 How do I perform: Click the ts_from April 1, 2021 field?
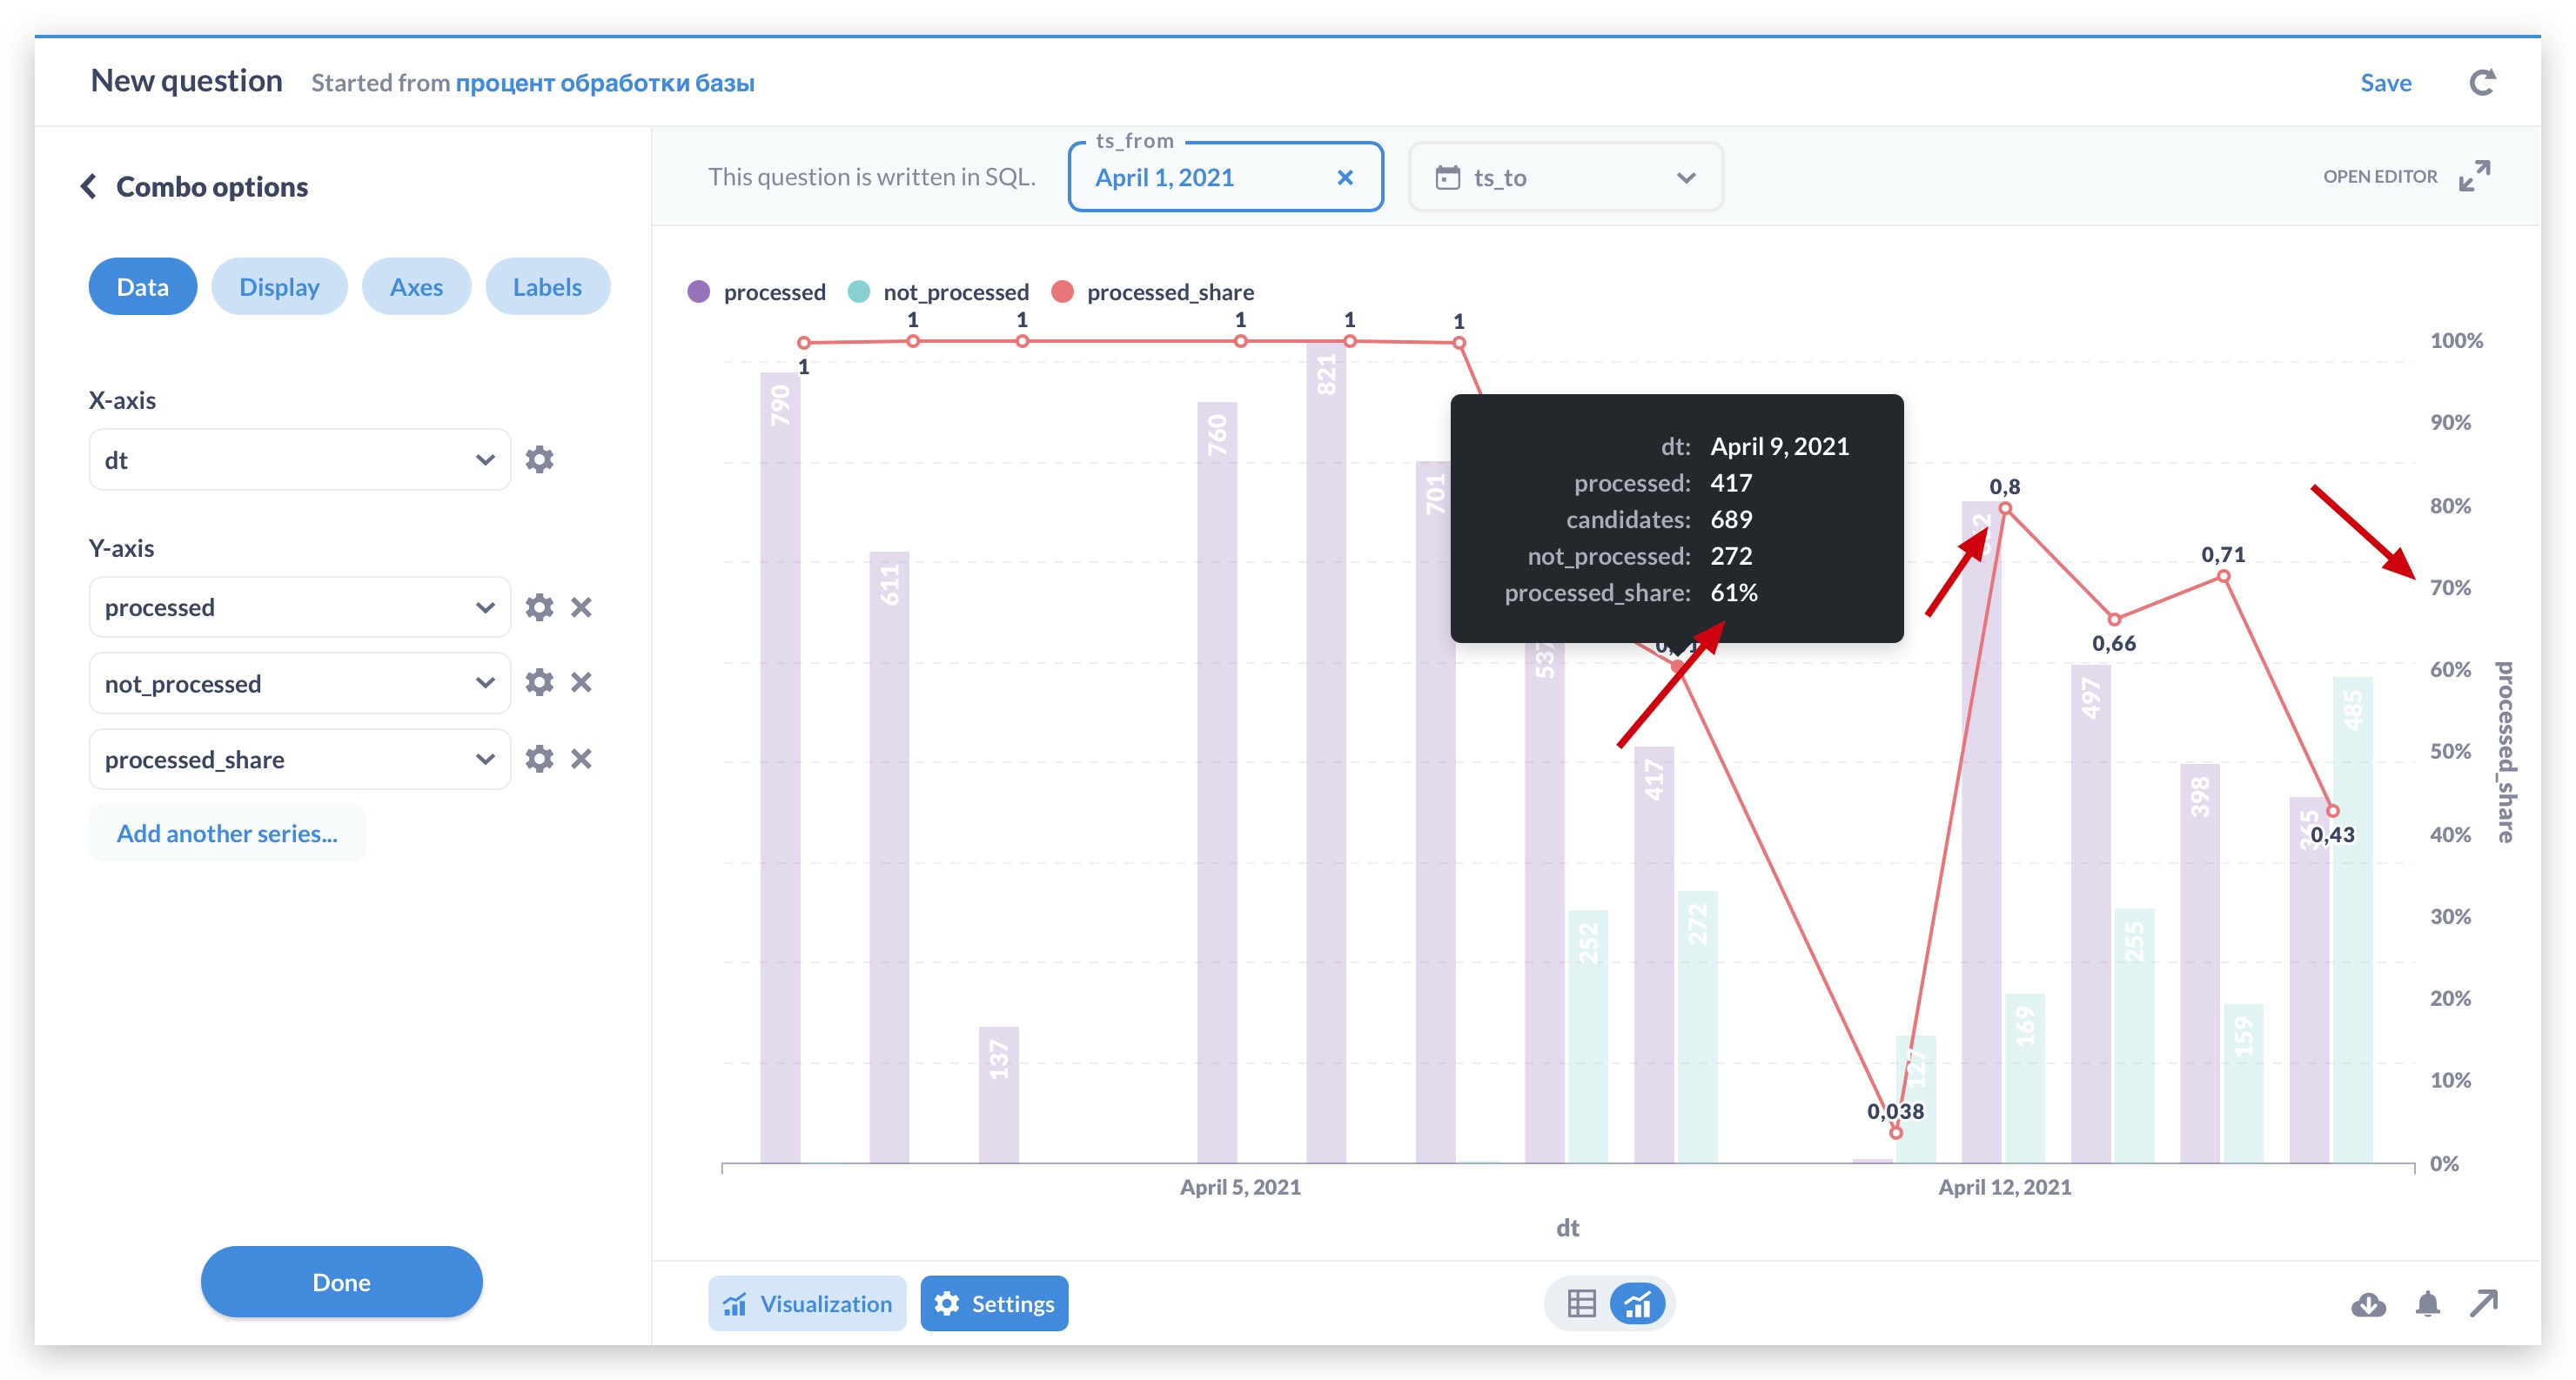pos(1225,177)
